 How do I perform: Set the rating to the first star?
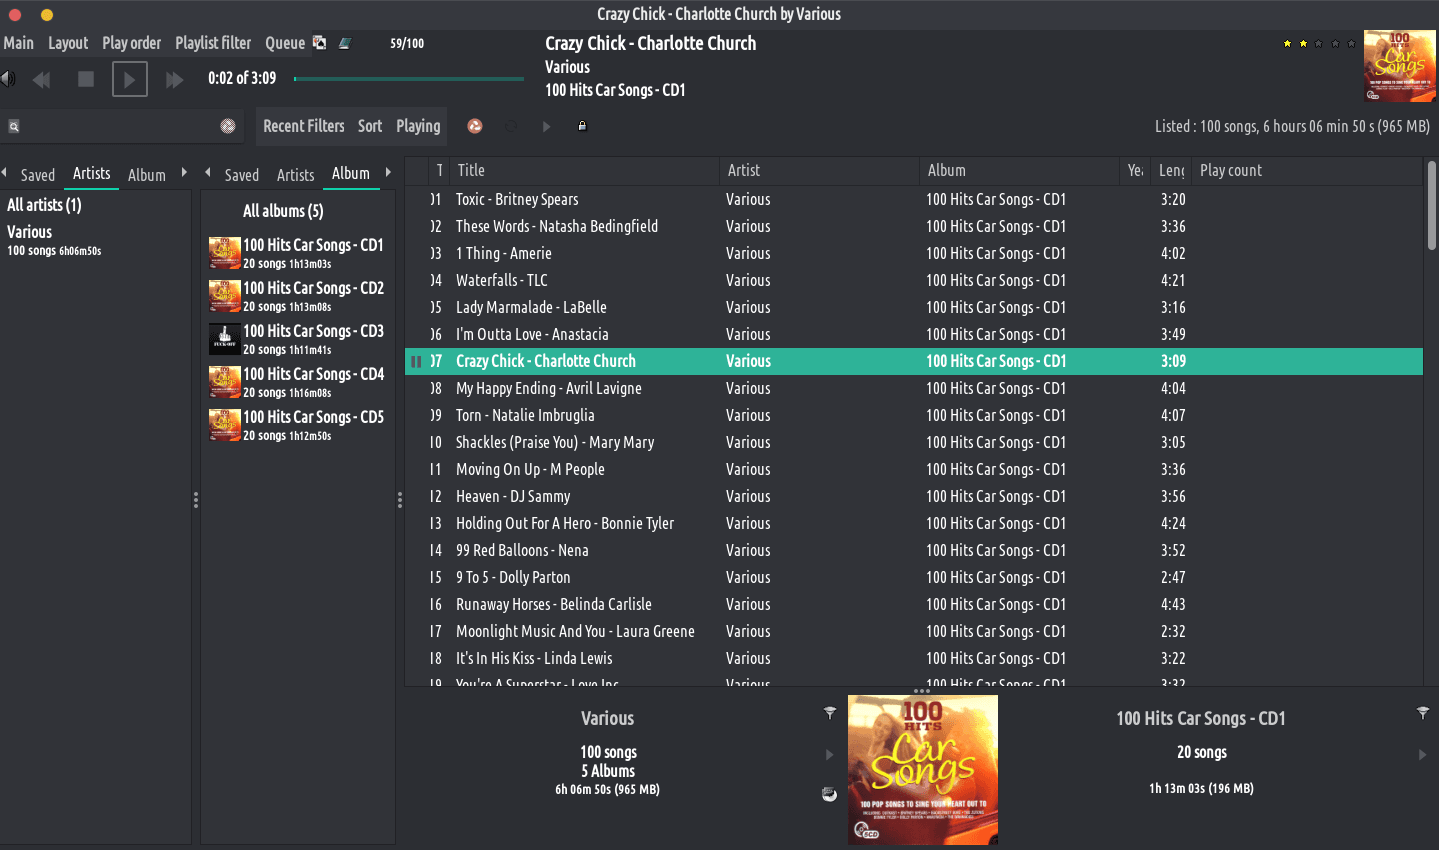pos(1287,43)
